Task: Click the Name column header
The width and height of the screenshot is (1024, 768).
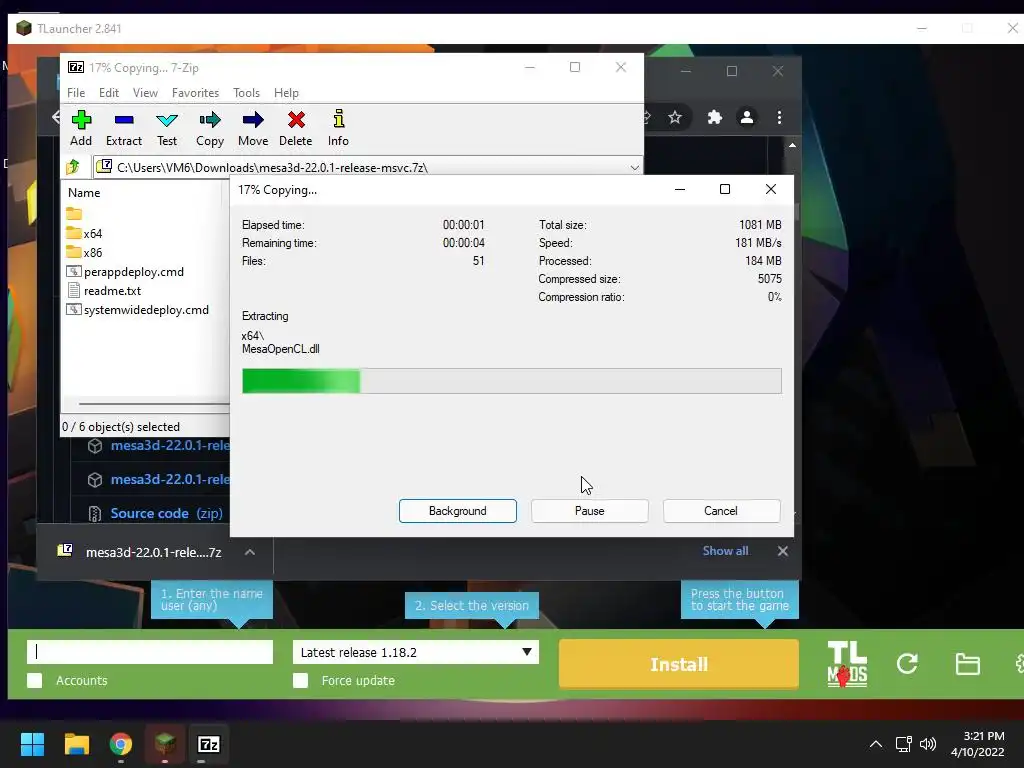Action: click(x=84, y=193)
